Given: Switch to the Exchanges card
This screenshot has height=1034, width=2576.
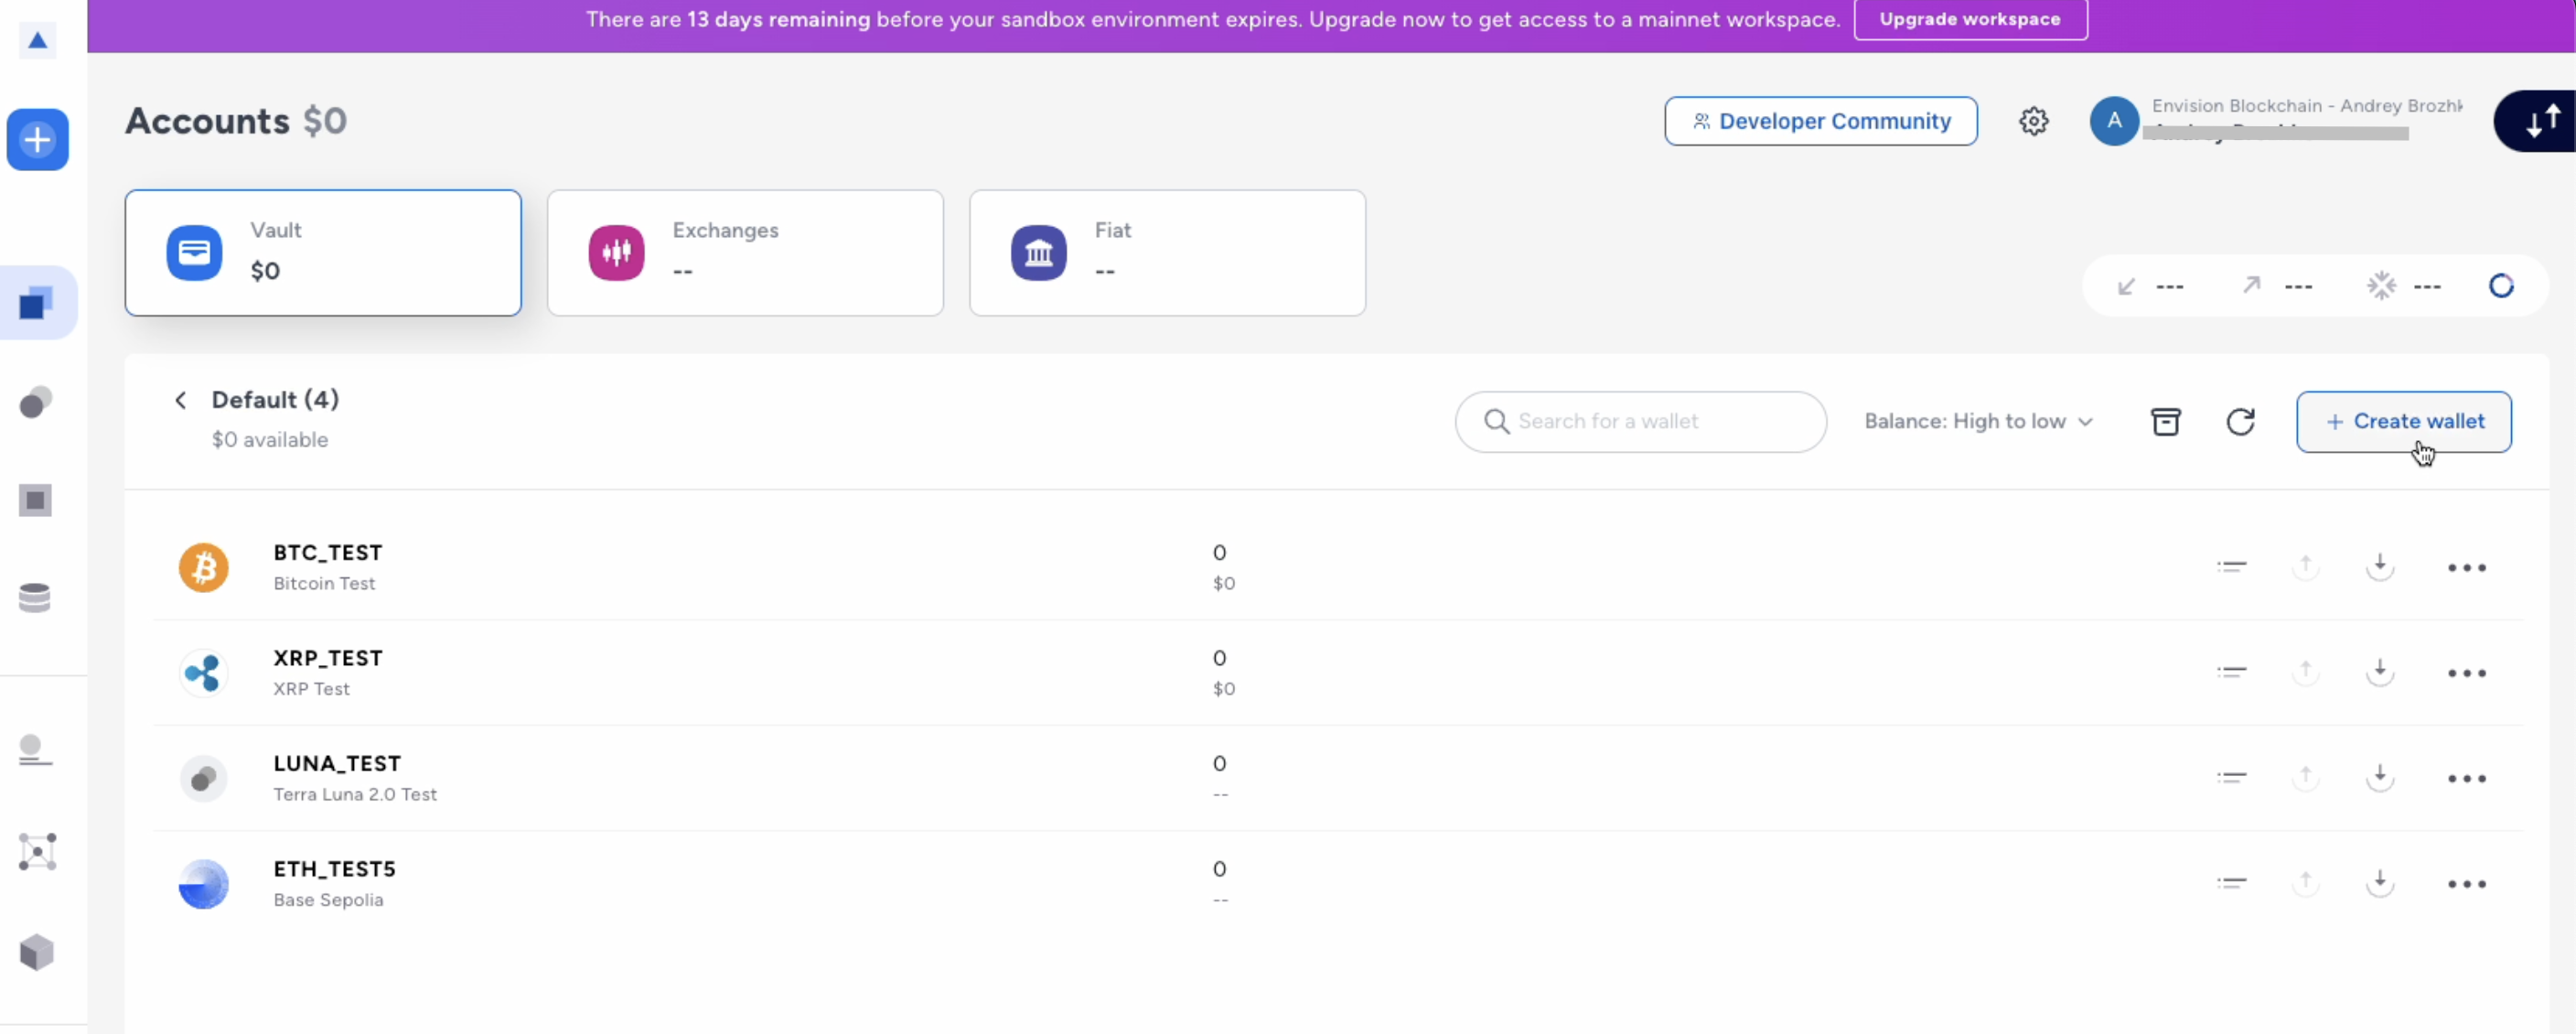Looking at the screenshot, I should [744, 253].
